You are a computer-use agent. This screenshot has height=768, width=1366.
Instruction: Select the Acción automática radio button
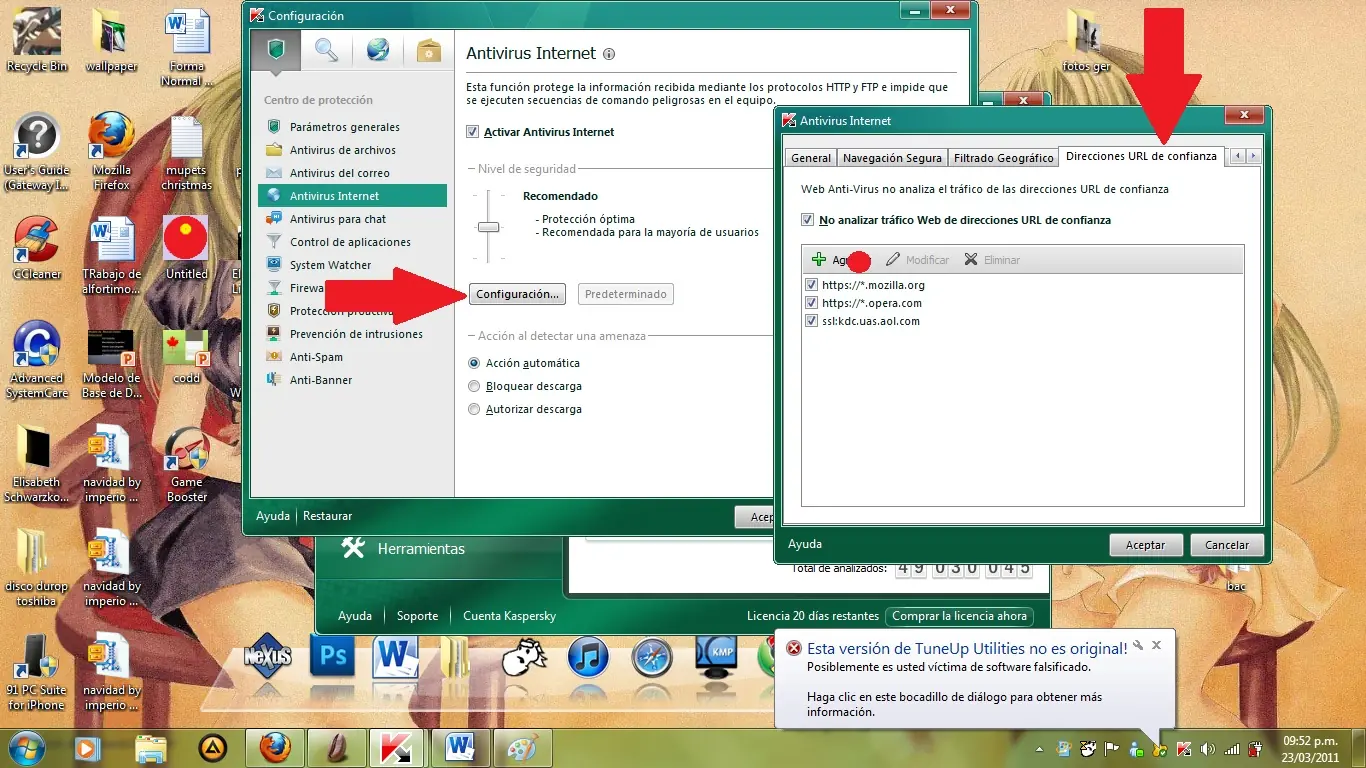475,363
